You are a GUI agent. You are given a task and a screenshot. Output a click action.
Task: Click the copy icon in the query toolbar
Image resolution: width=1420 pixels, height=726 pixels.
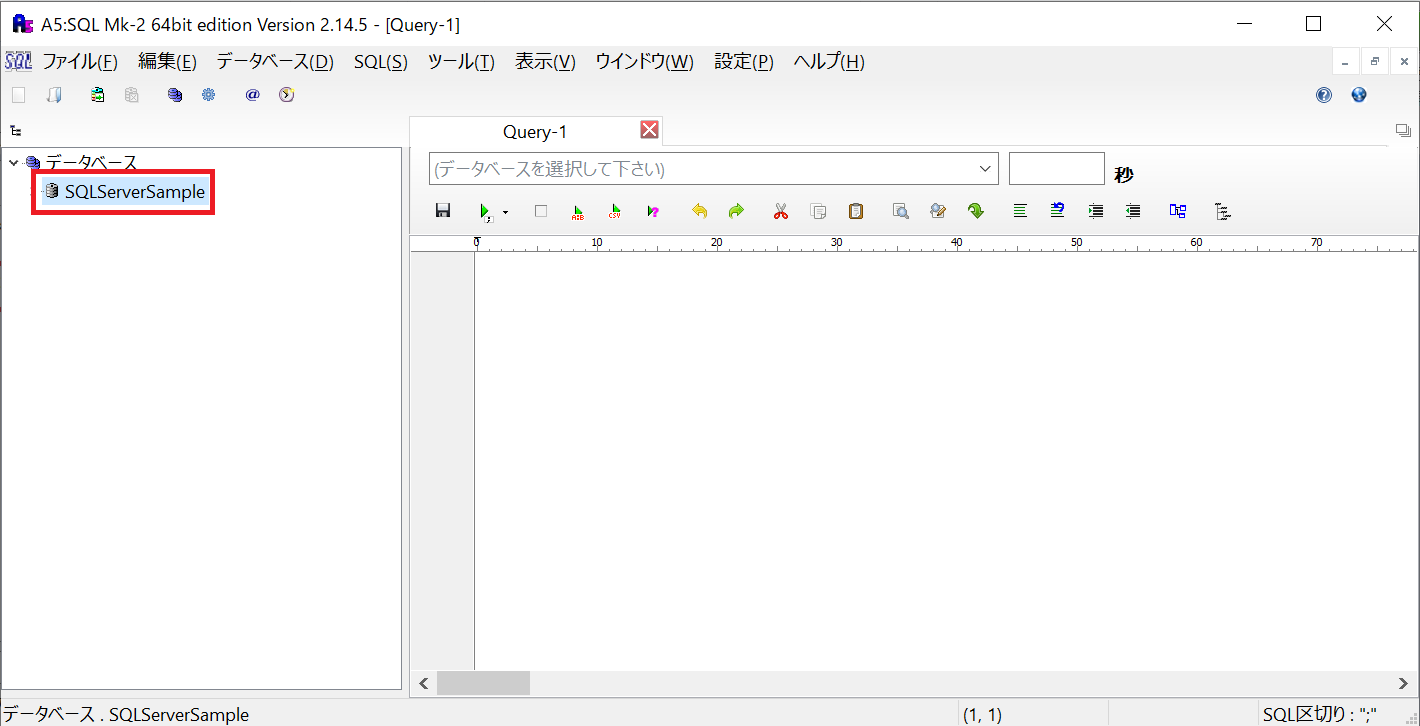point(818,211)
